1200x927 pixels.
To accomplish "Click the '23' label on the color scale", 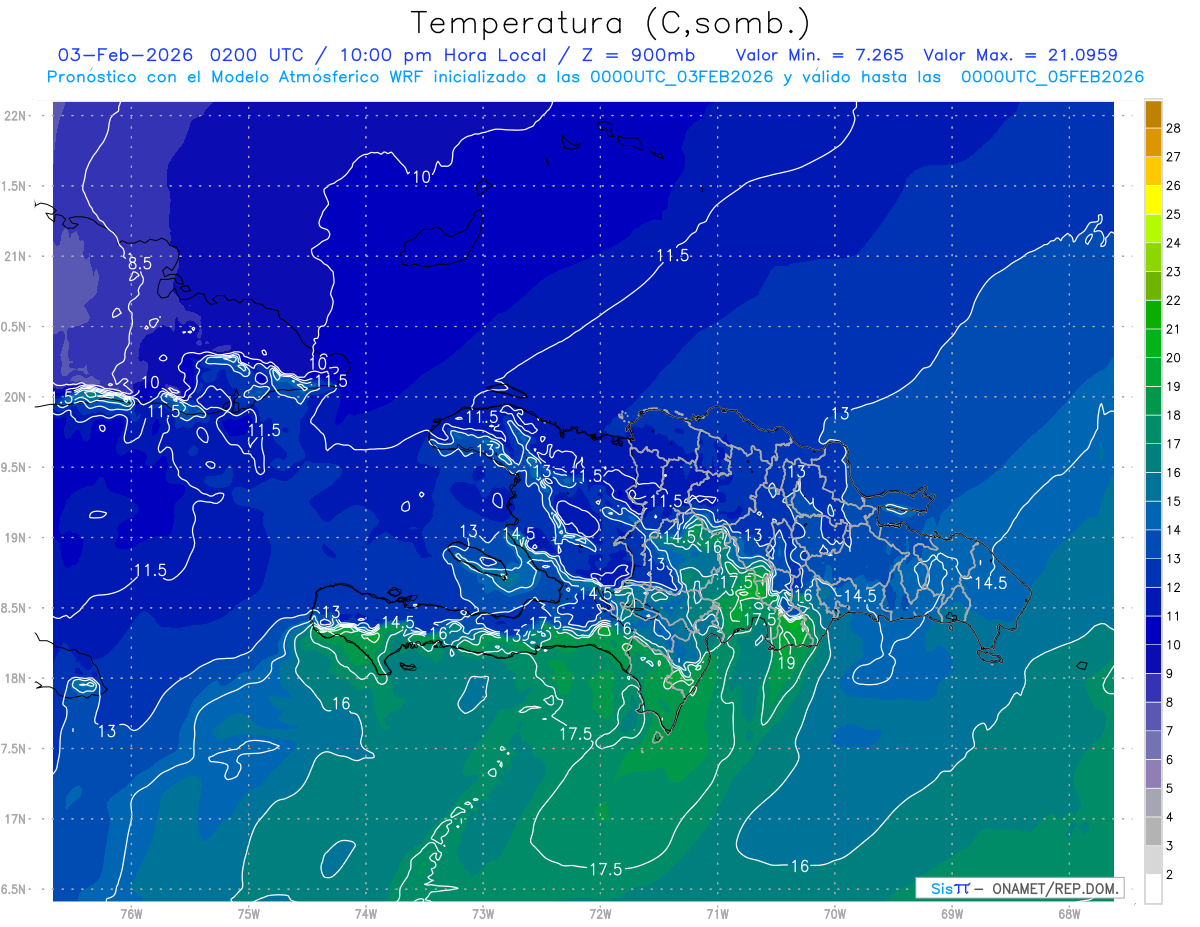I will (1174, 272).
